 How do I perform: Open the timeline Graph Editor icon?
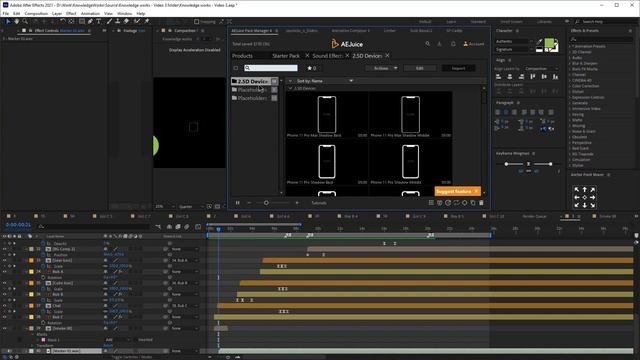[x=198, y=227]
